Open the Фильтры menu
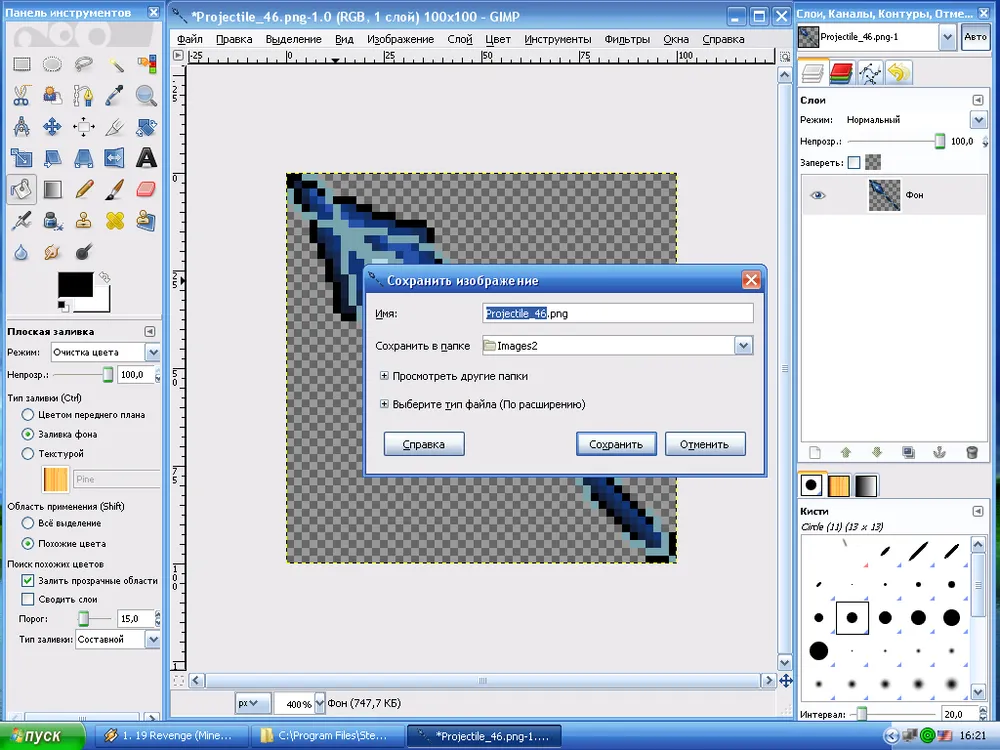The image size is (1000, 750). tap(627, 39)
